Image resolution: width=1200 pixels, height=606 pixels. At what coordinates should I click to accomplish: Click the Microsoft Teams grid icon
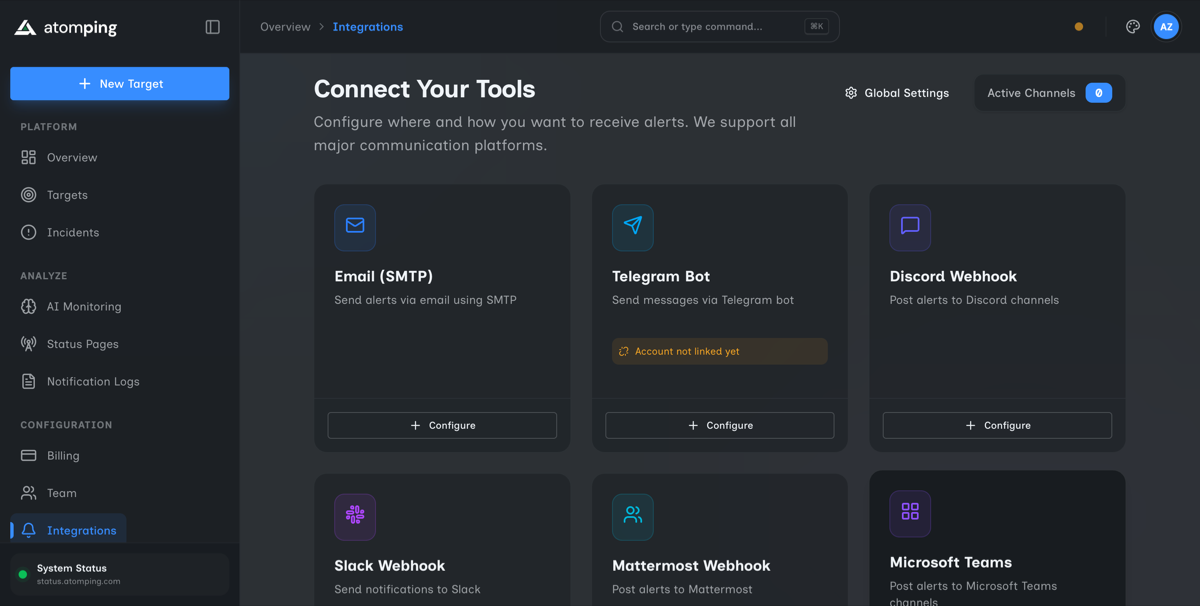click(910, 511)
